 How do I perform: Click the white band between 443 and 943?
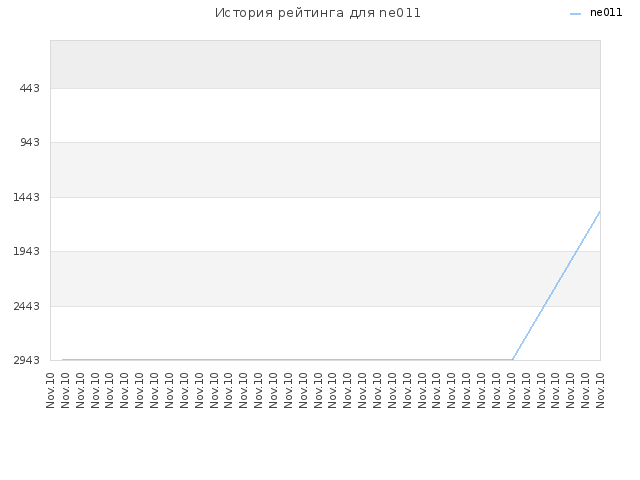click(325, 115)
